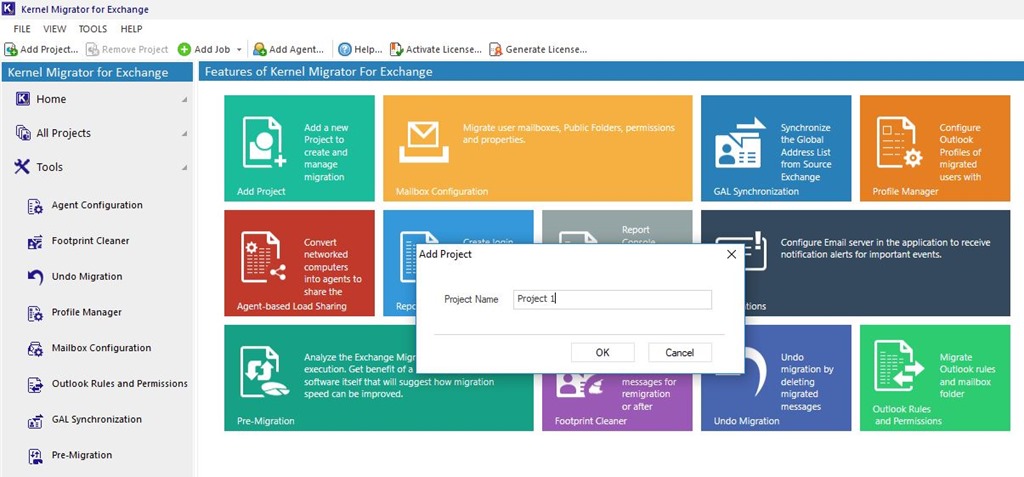Open the FILE menu
1024x477 pixels.
(22, 29)
